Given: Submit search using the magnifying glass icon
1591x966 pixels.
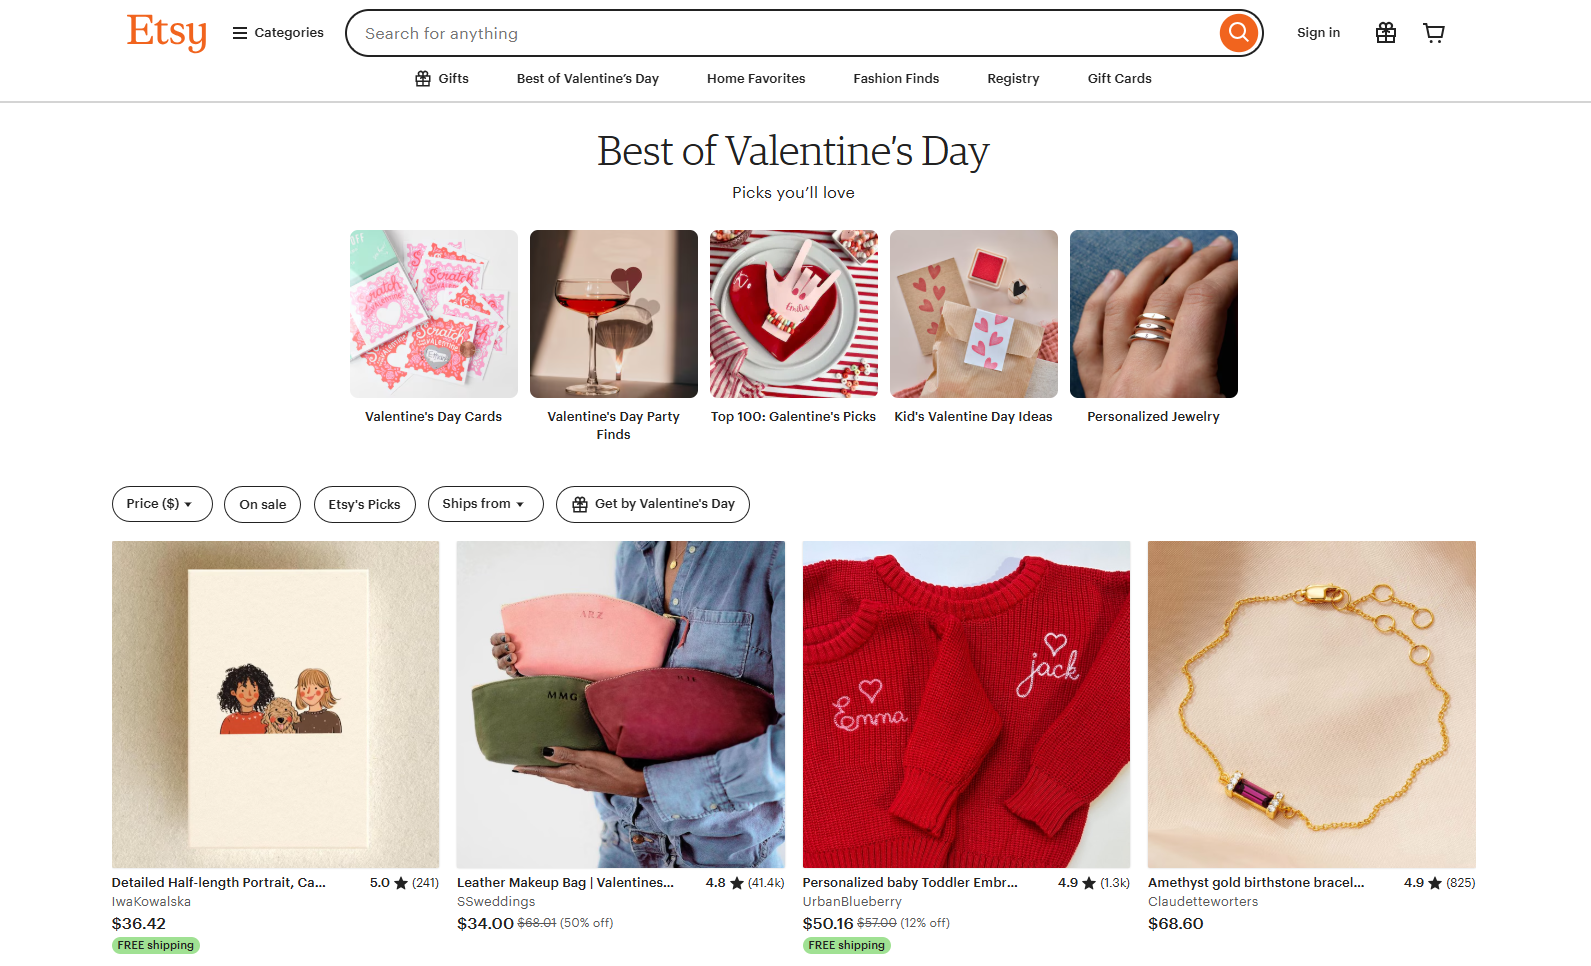Looking at the screenshot, I should [1238, 32].
